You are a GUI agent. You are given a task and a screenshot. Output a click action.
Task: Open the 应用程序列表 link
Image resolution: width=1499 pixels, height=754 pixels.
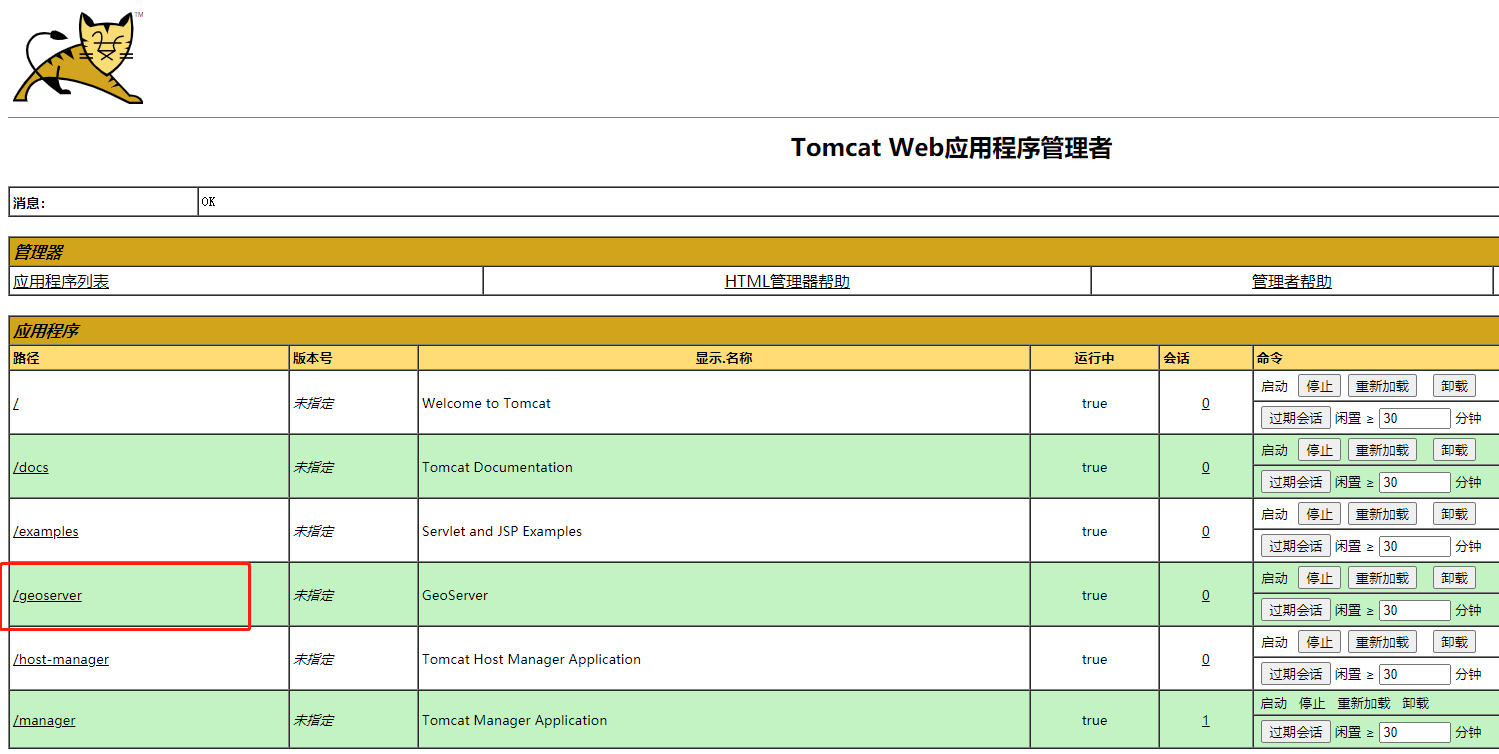(x=62, y=281)
